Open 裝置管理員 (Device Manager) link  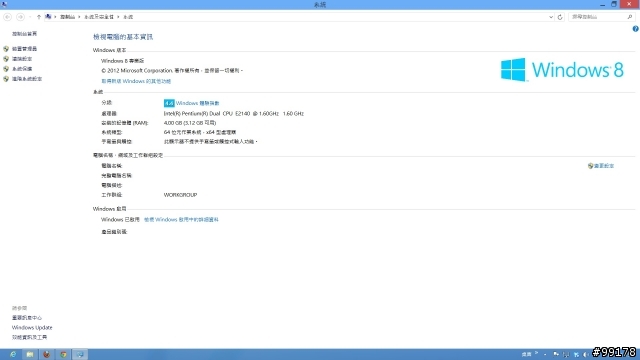click(x=24, y=49)
